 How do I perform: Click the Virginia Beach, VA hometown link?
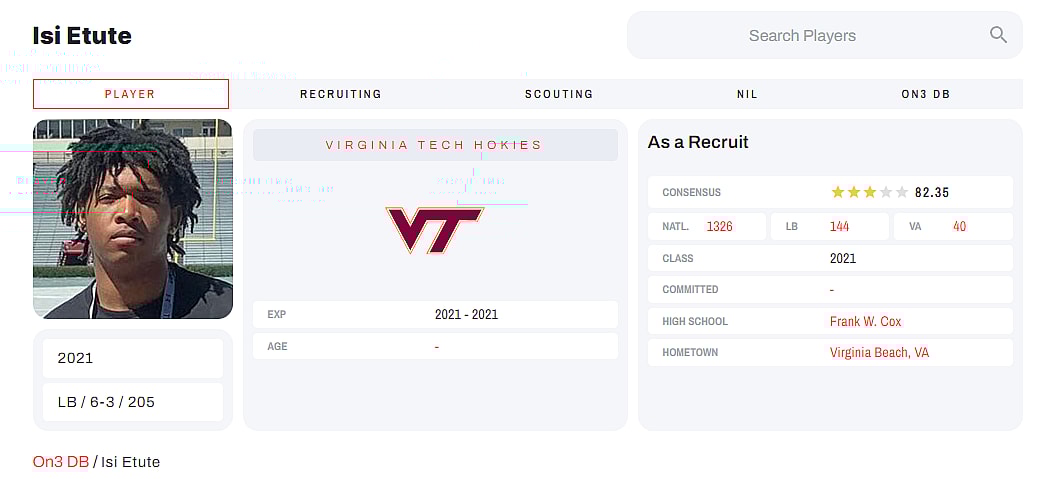879,353
